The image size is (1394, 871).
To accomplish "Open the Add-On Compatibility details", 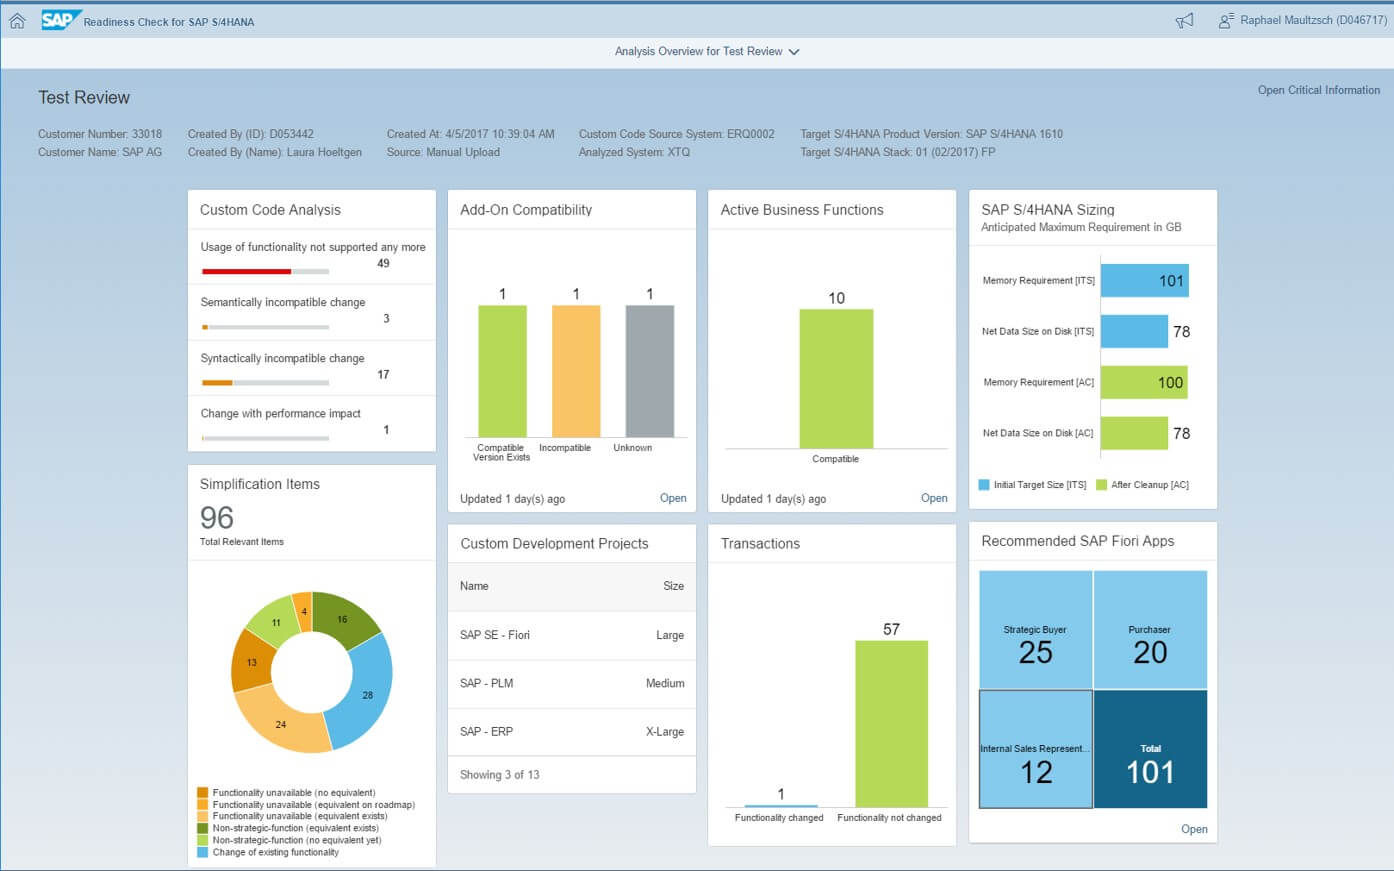I will click(672, 498).
